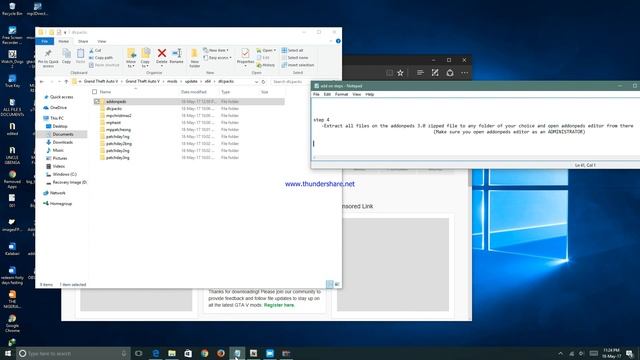Click Select all in the ribbon
This screenshot has height=360, width=640.
(292, 50)
